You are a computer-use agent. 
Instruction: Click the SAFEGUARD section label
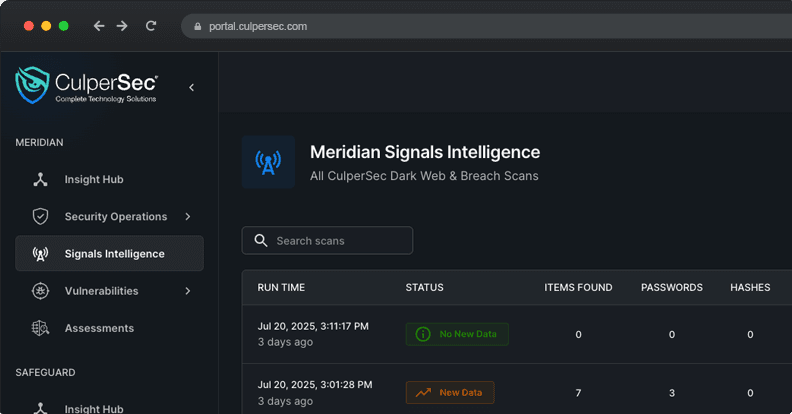(45, 373)
